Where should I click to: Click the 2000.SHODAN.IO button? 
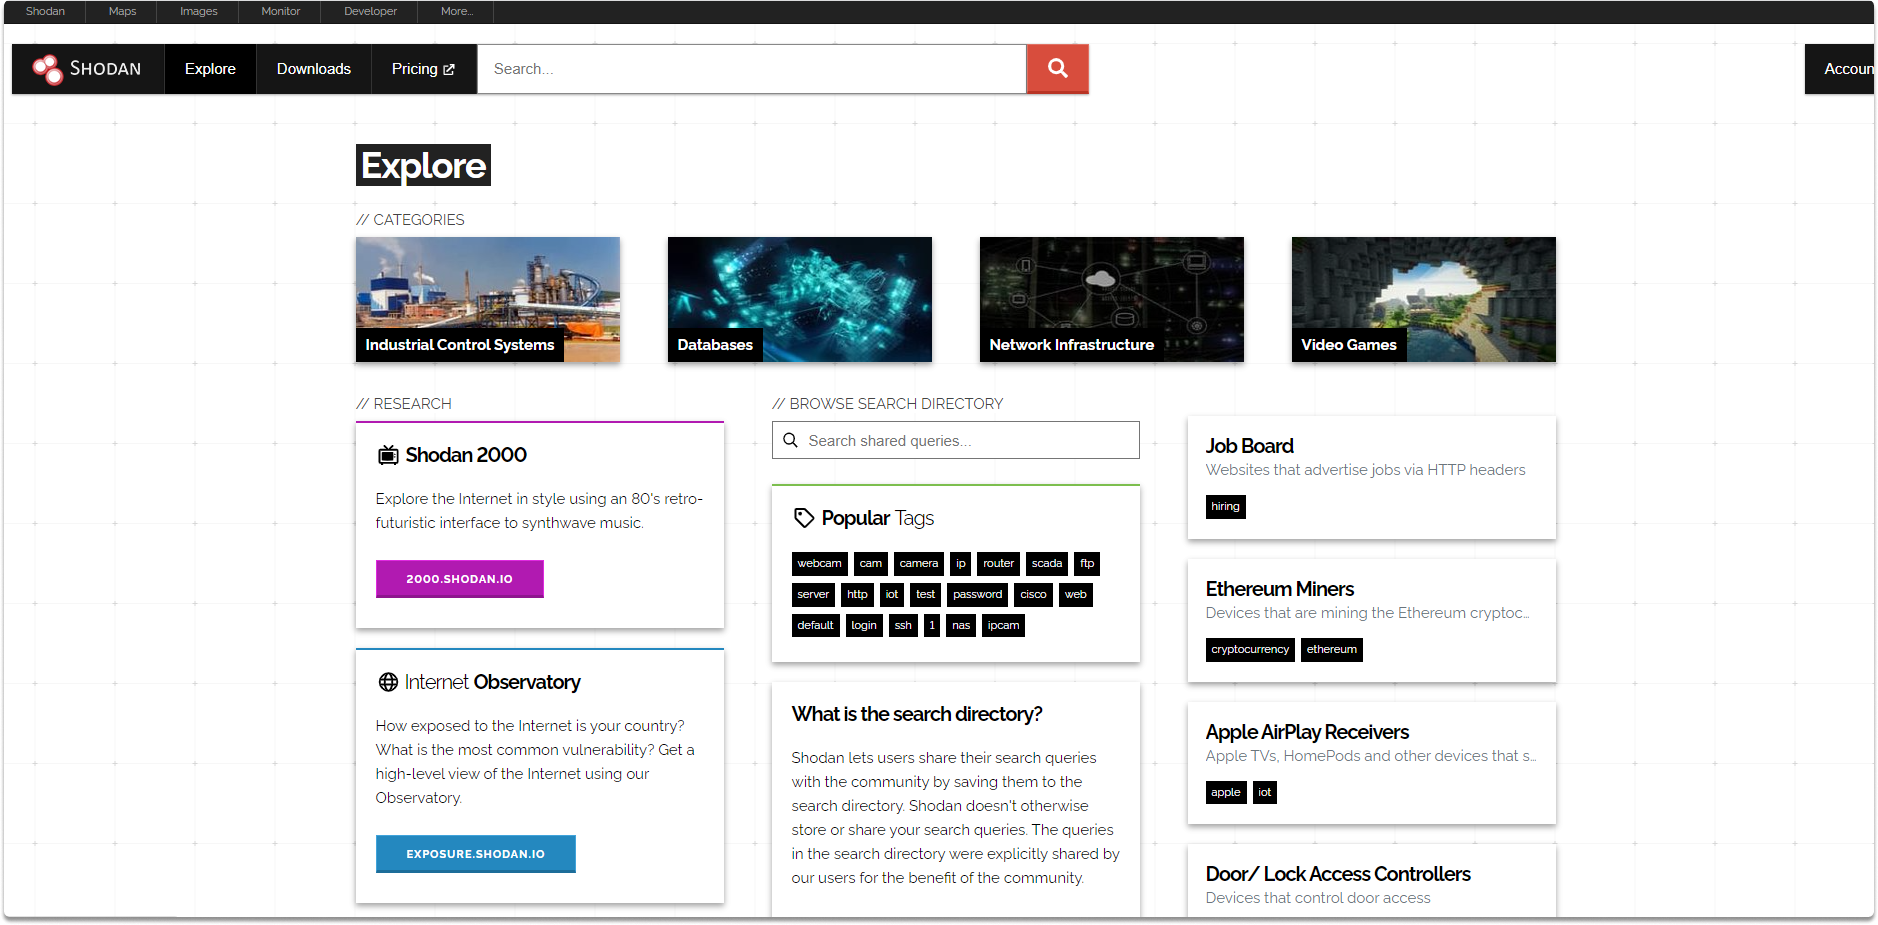pyautogui.click(x=459, y=579)
